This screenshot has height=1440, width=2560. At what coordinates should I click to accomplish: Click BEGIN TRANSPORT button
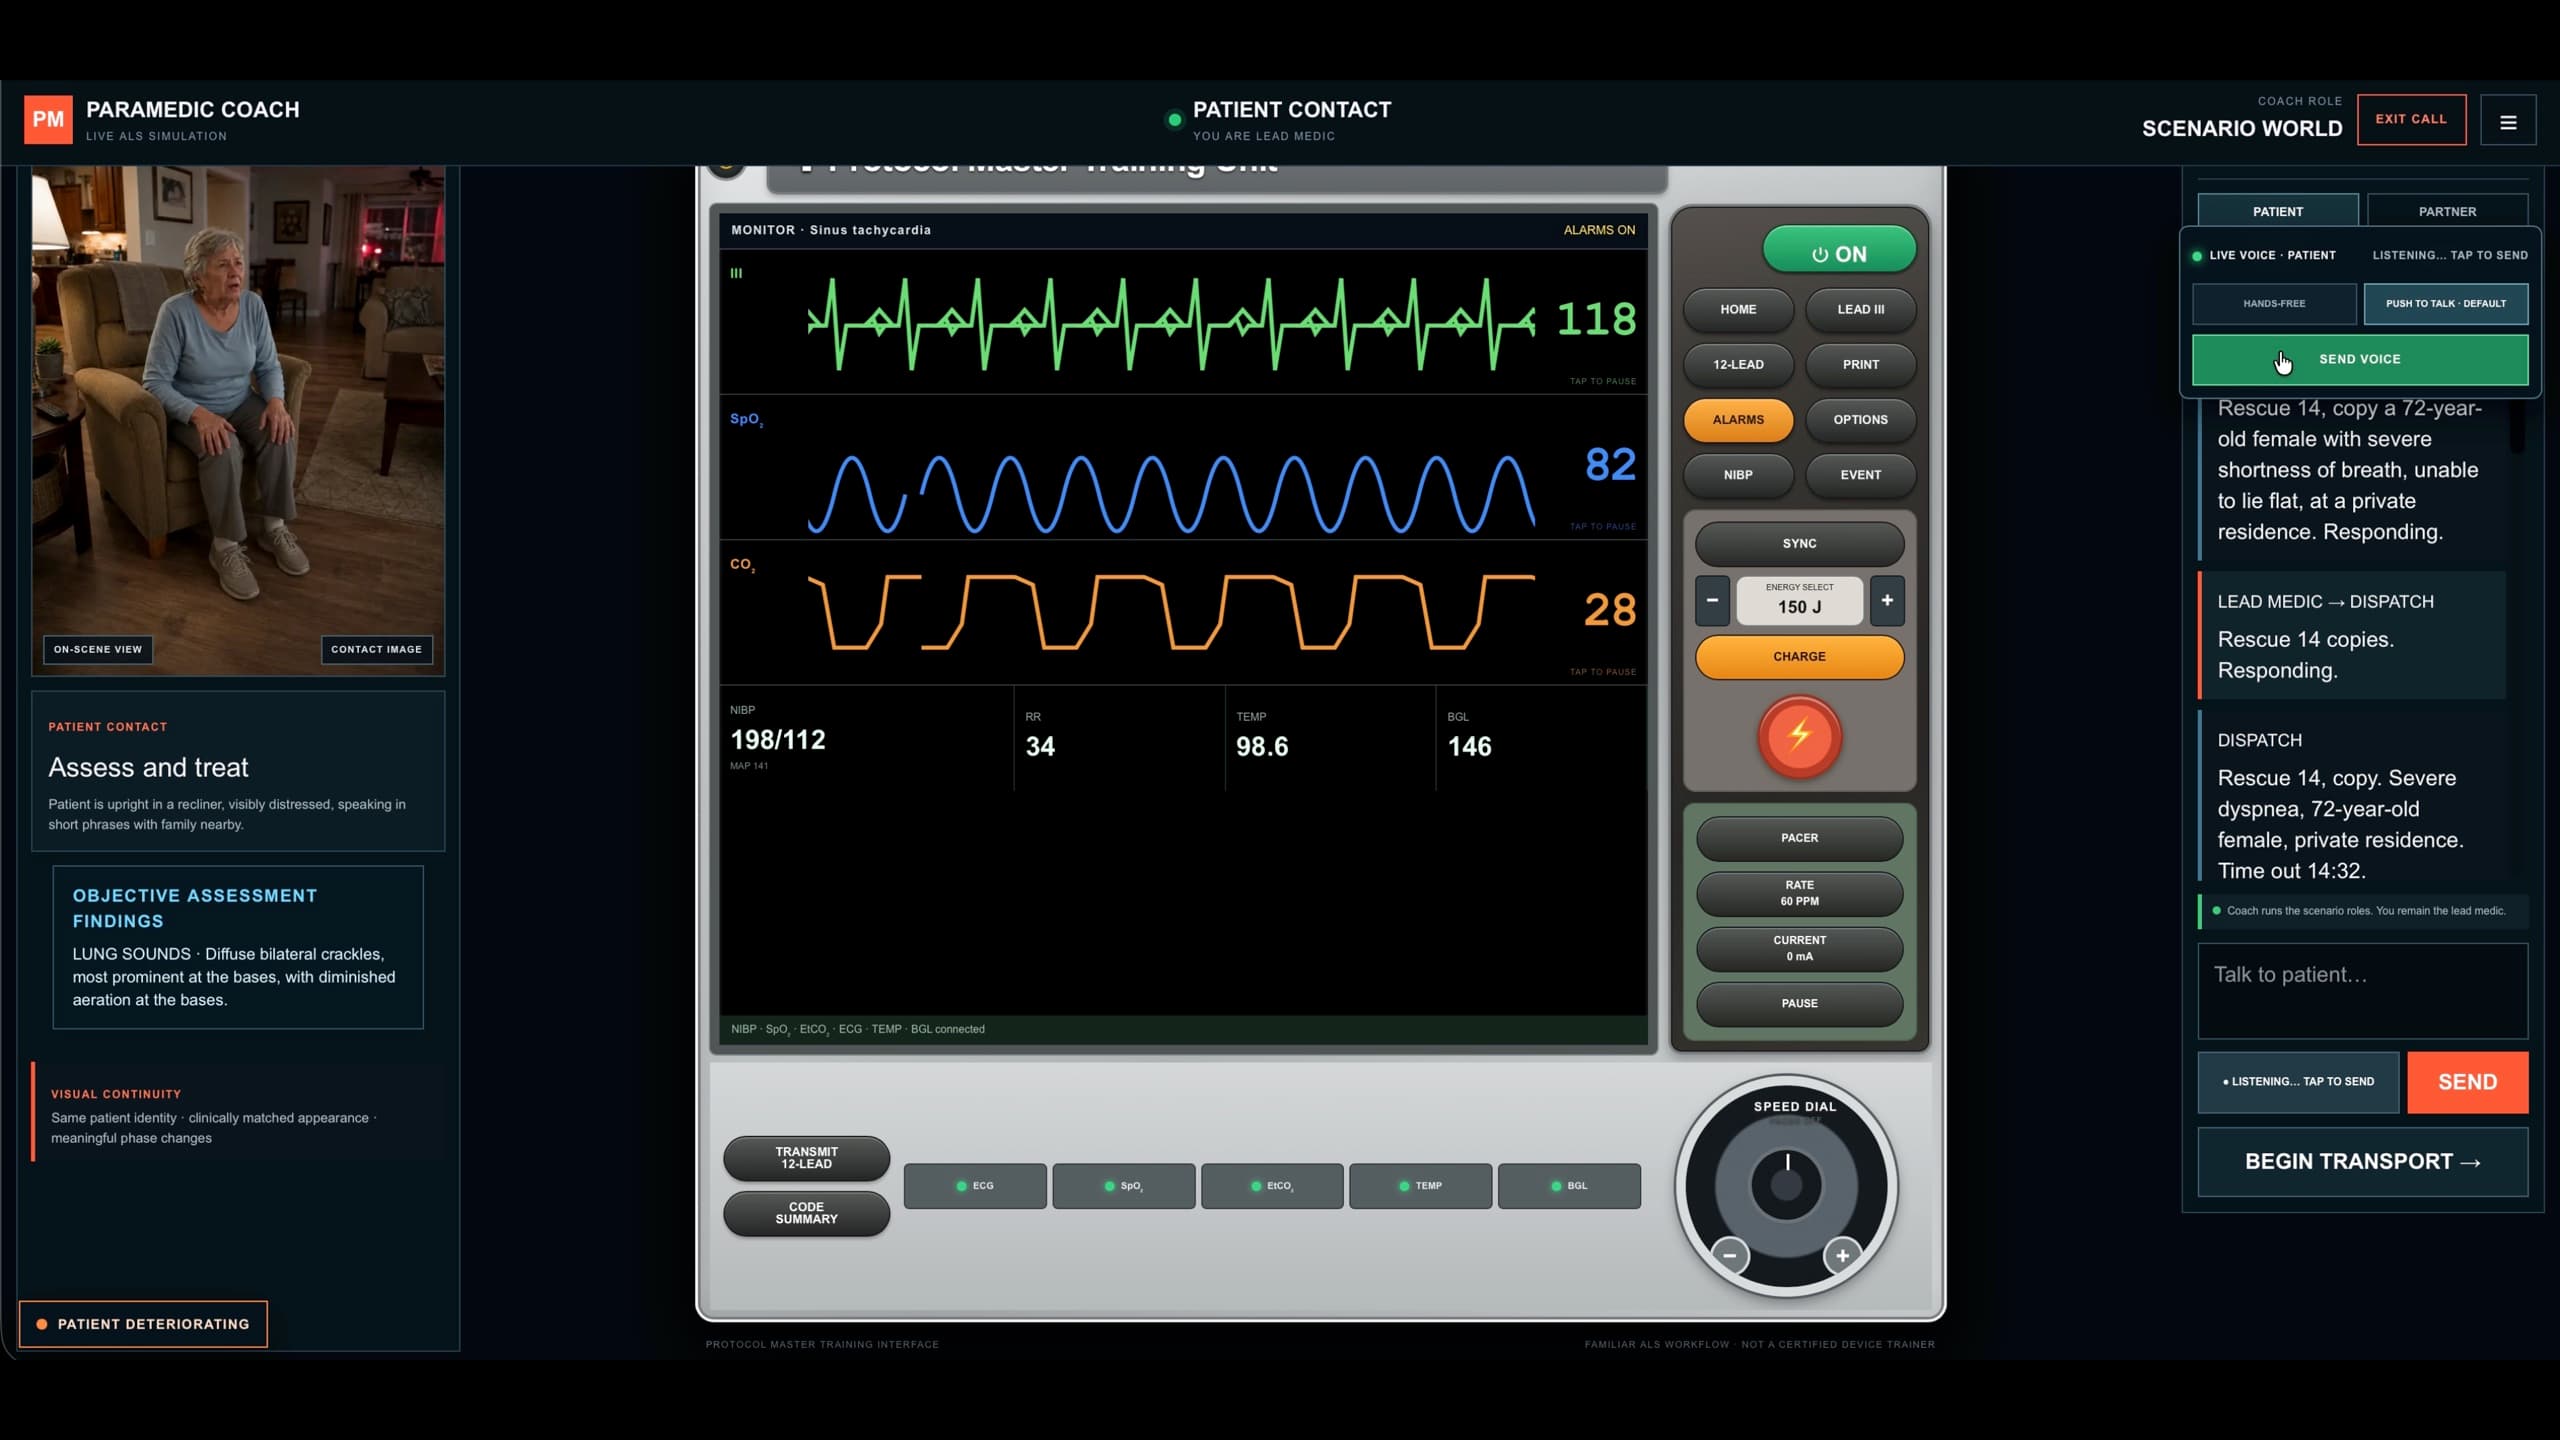(2362, 1162)
